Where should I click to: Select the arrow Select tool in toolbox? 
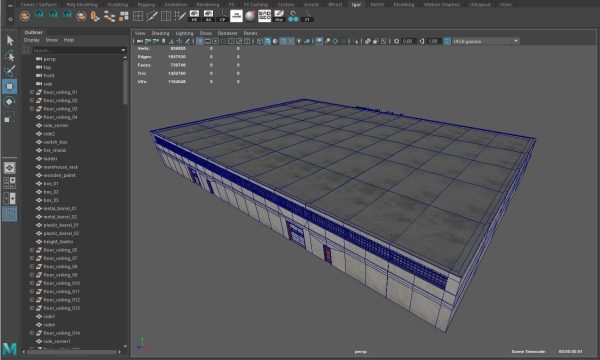click(10, 40)
